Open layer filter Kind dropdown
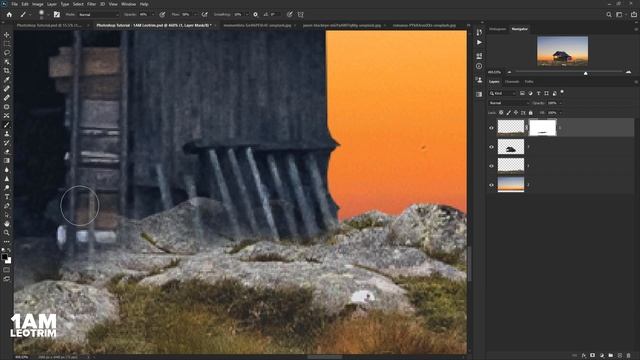640x360 pixels. (503, 93)
